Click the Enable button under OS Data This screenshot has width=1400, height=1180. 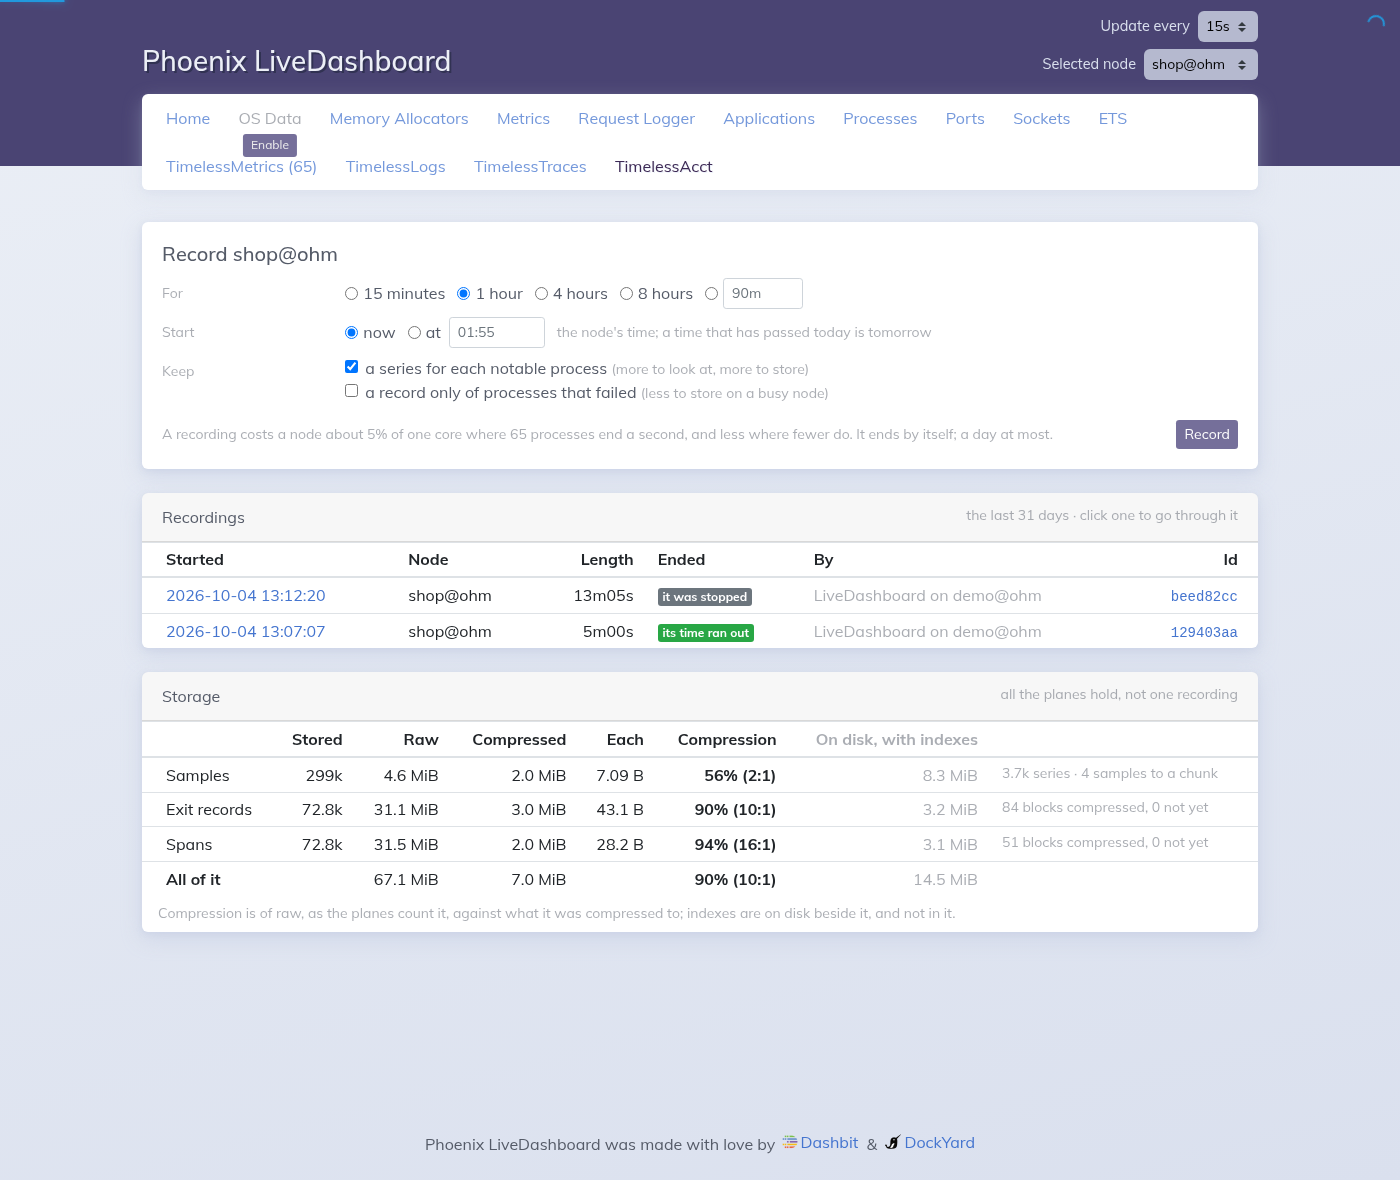pos(270,145)
